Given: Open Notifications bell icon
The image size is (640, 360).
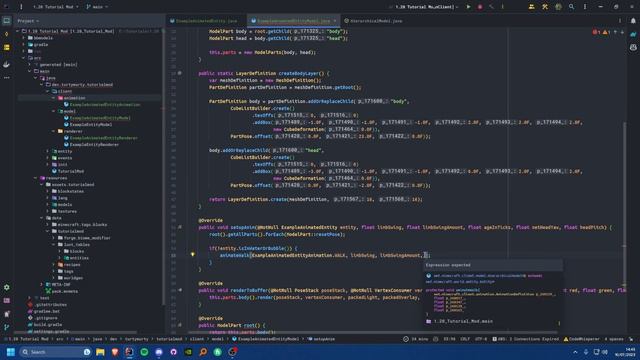Looking at the screenshot, I should [x=633, y=20].
